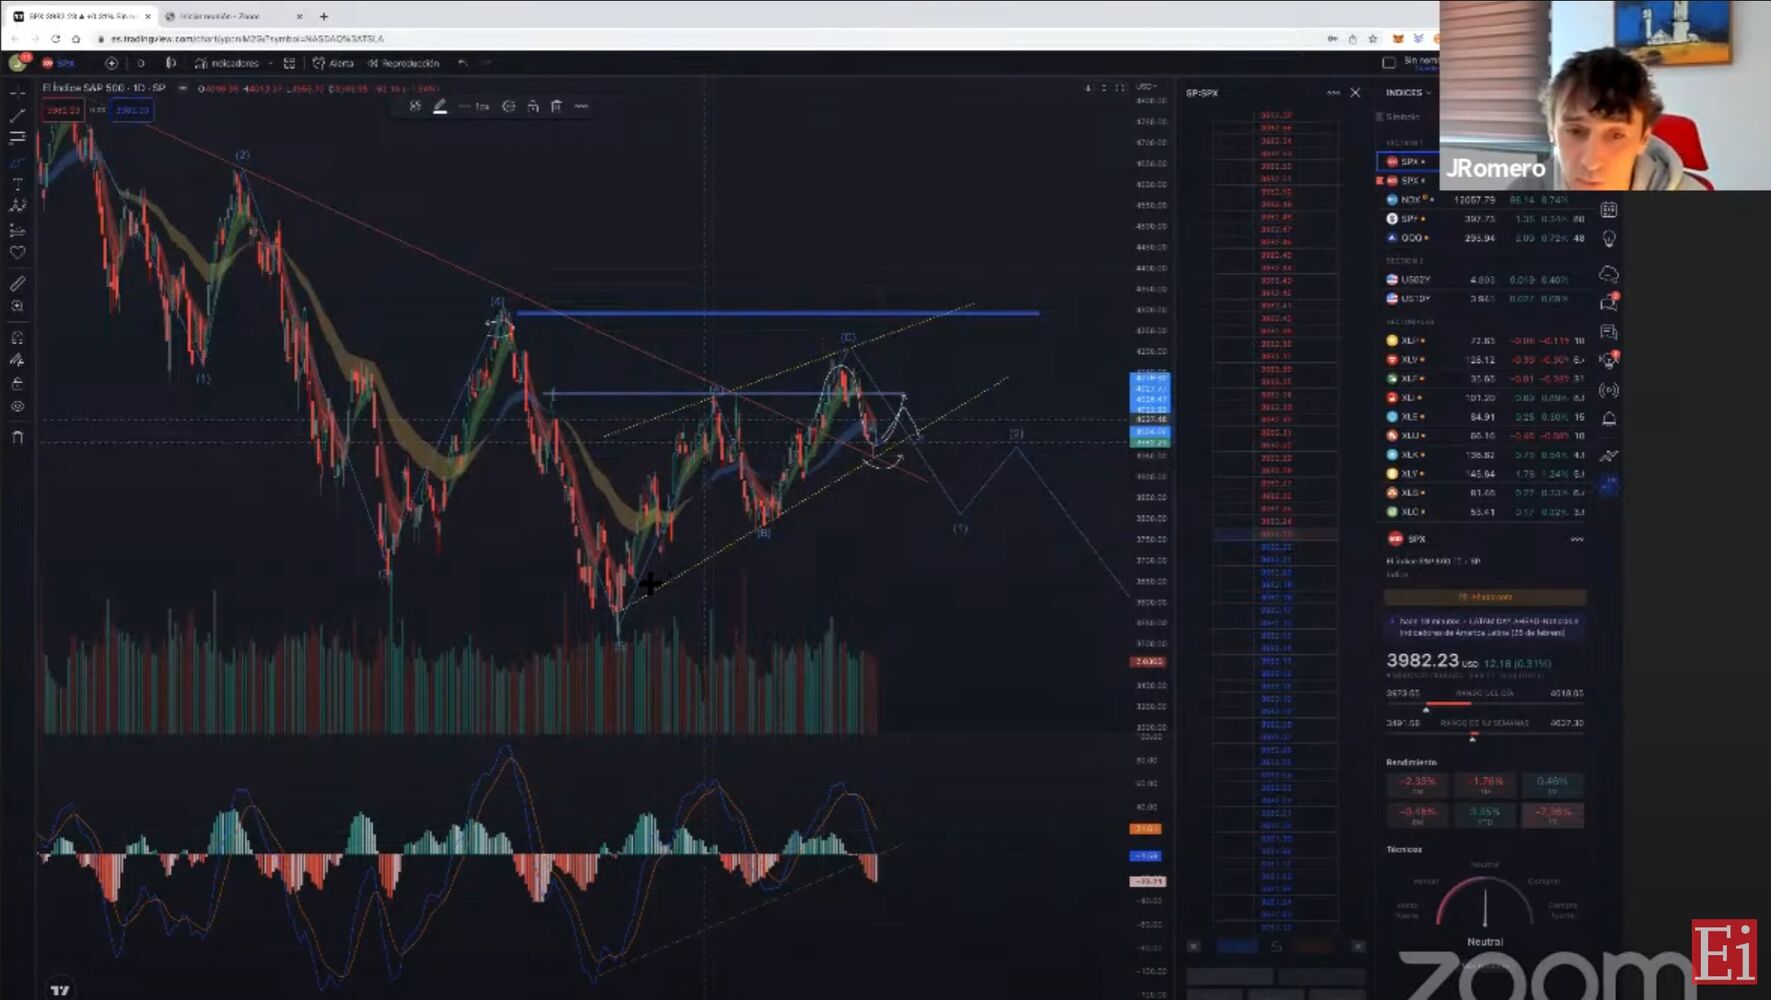Screen dimensions: 1771x1000
Task: Reload the browser page
Action: coord(55,39)
